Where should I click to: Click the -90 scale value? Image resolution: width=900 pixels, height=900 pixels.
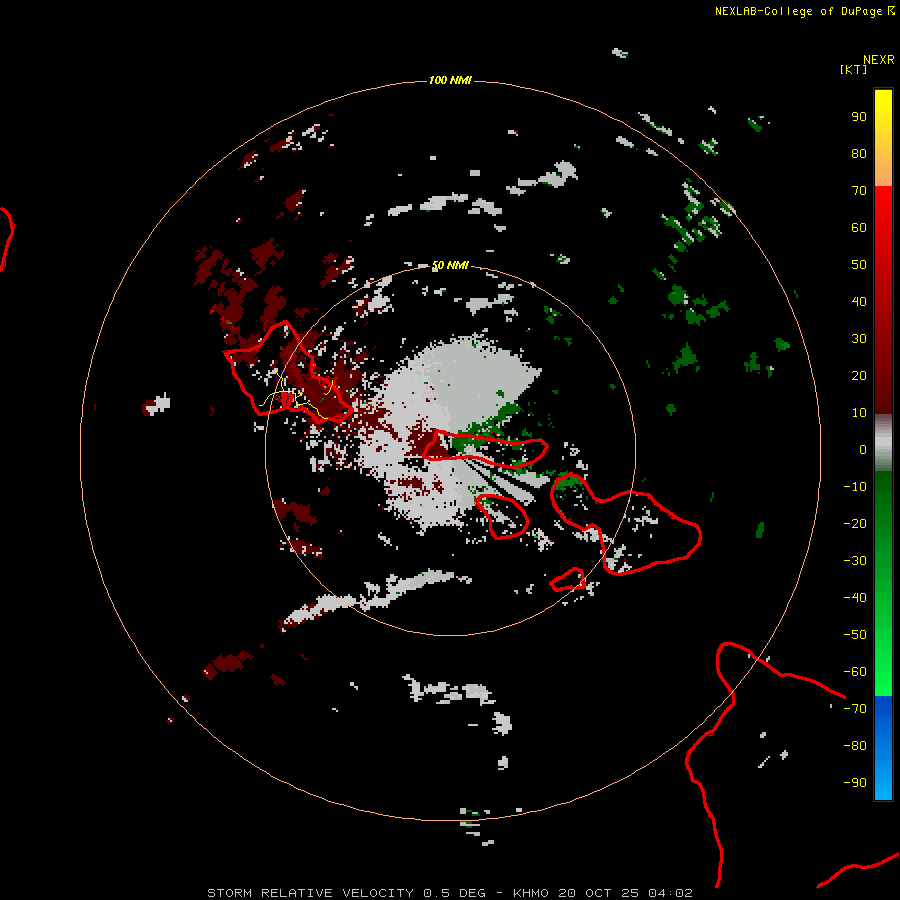855,783
